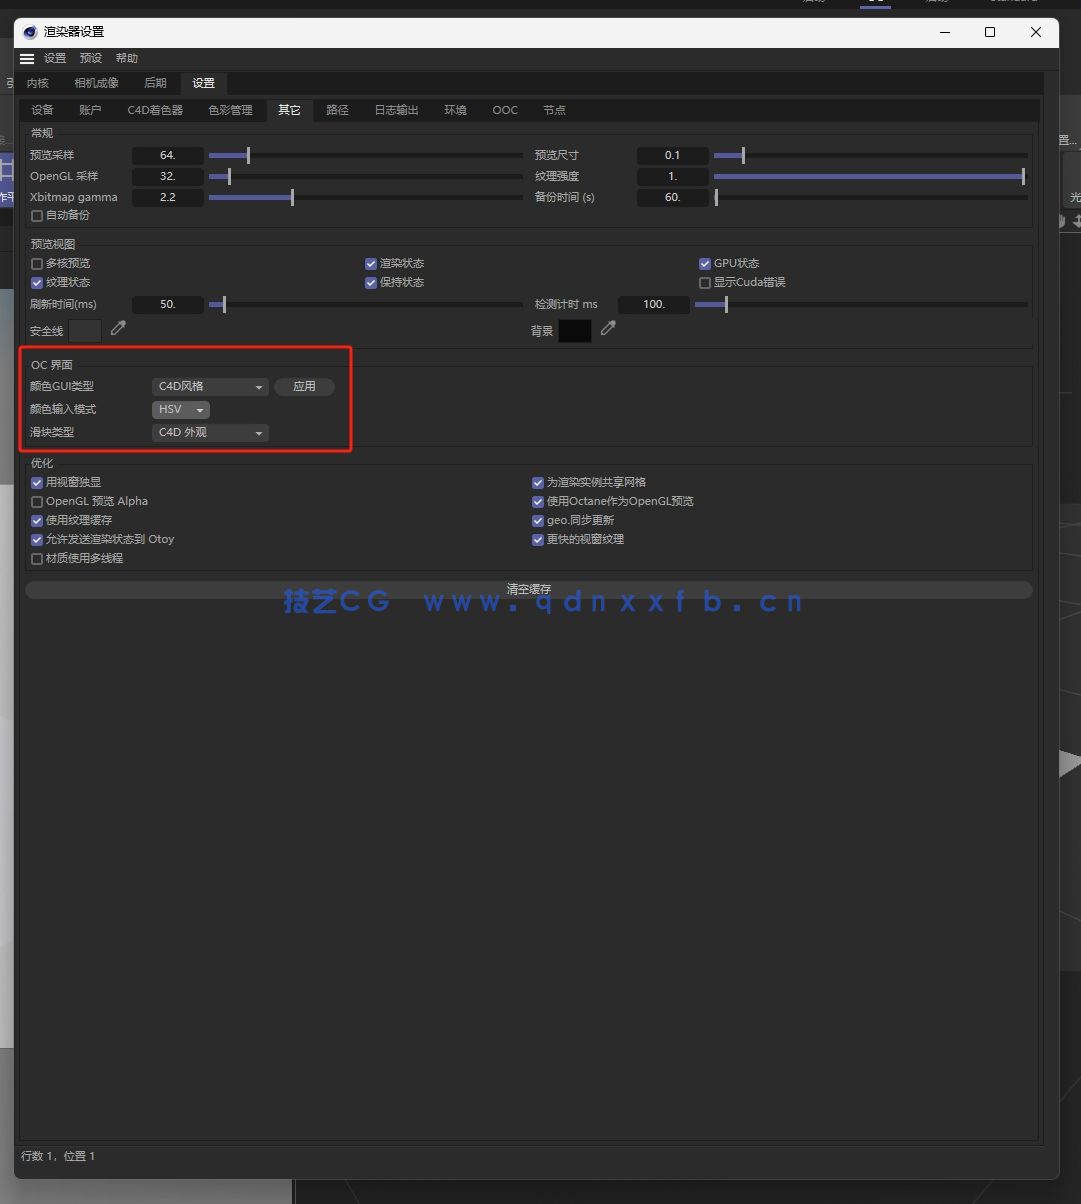Click the Octane logo in the title bar
1081x1204 pixels.
[x=28, y=32]
